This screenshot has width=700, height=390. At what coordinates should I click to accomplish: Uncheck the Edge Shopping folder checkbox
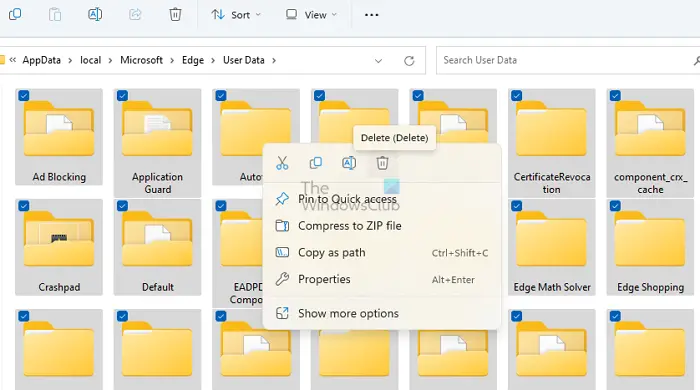(x=615, y=206)
